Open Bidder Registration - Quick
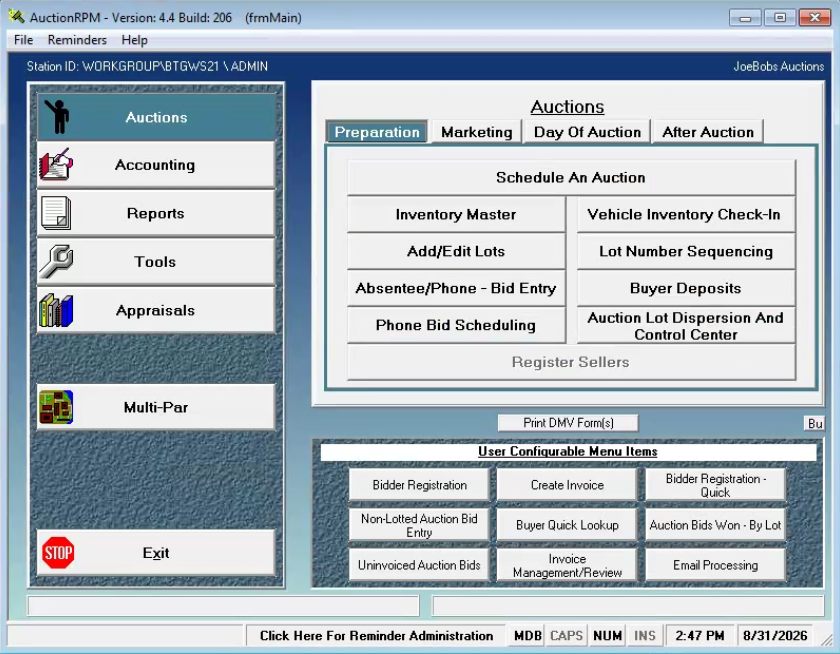840x654 pixels. [x=715, y=485]
